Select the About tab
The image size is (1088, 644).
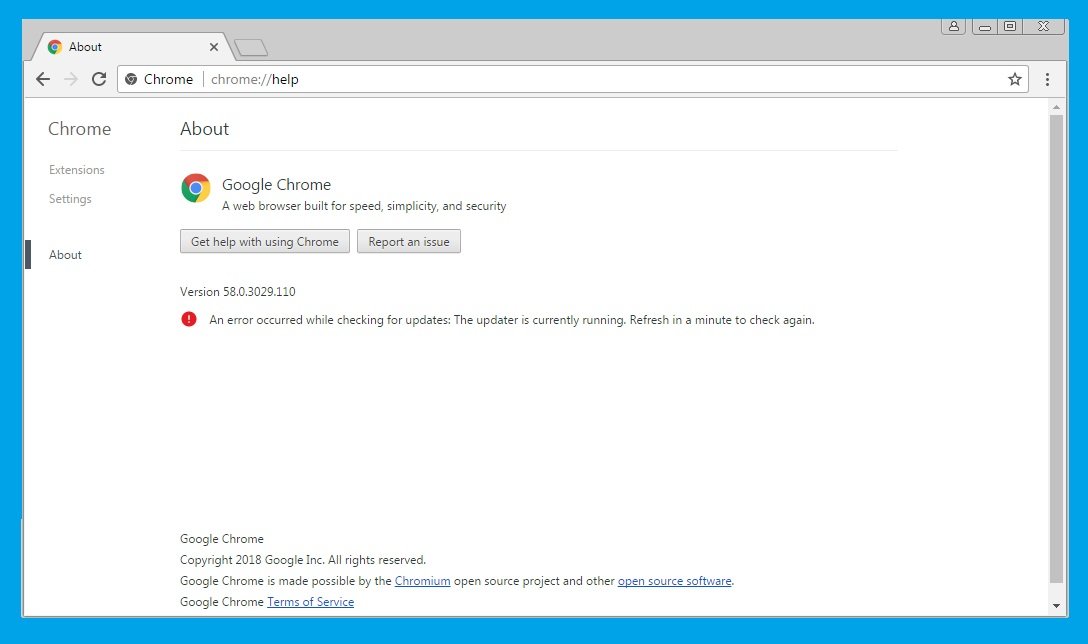(132, 46)
